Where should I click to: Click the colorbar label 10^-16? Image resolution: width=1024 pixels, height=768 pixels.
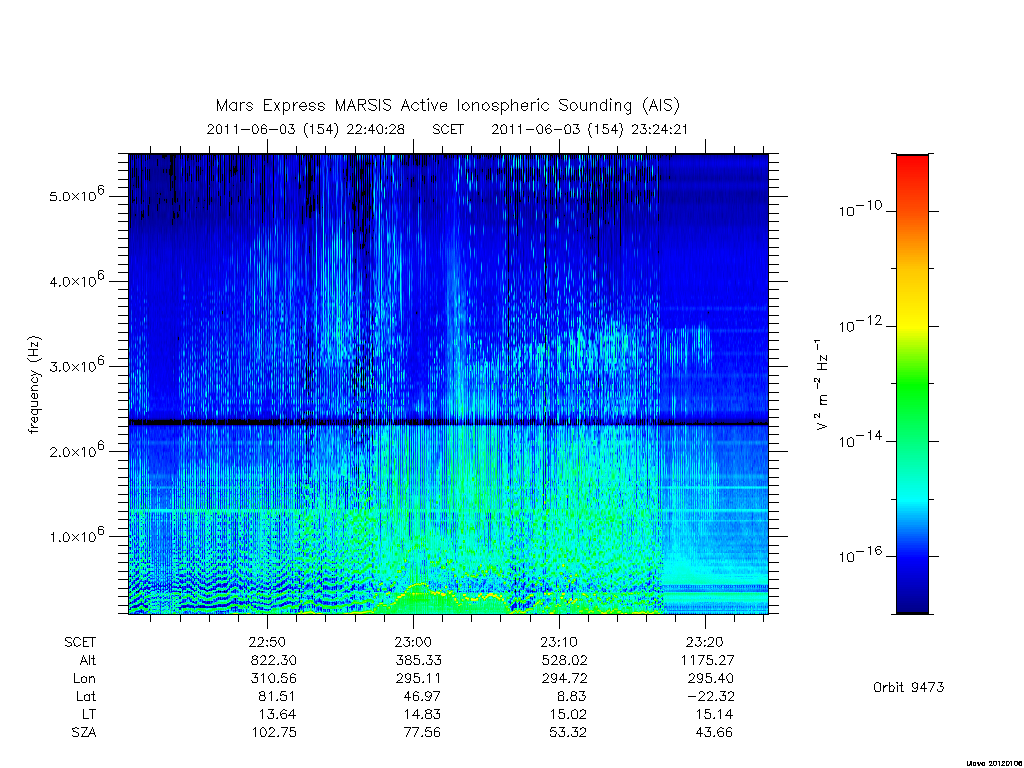click(860, 554)
